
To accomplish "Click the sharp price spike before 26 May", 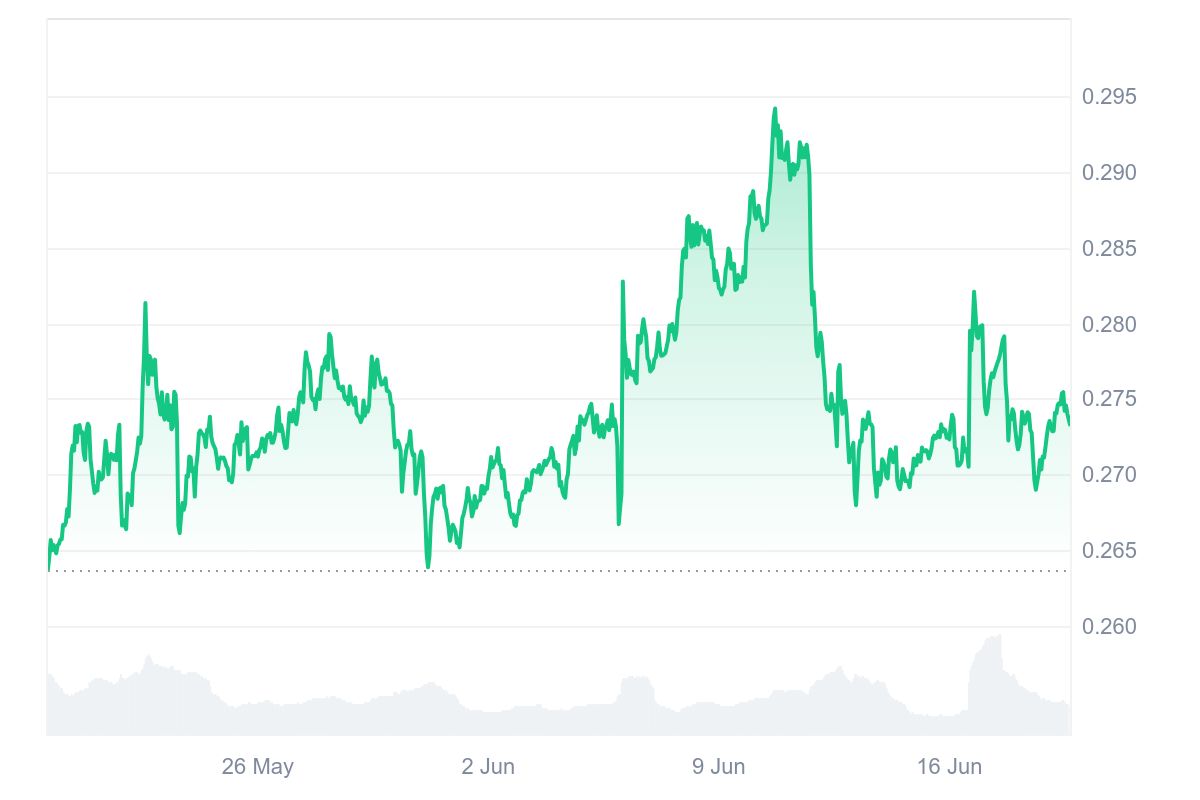I will tap(145, 303).
